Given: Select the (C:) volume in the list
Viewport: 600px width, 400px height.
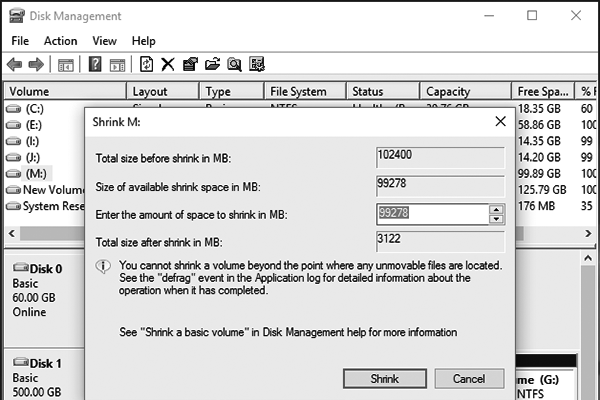Looking at the screenshot, I should point(37,108).
